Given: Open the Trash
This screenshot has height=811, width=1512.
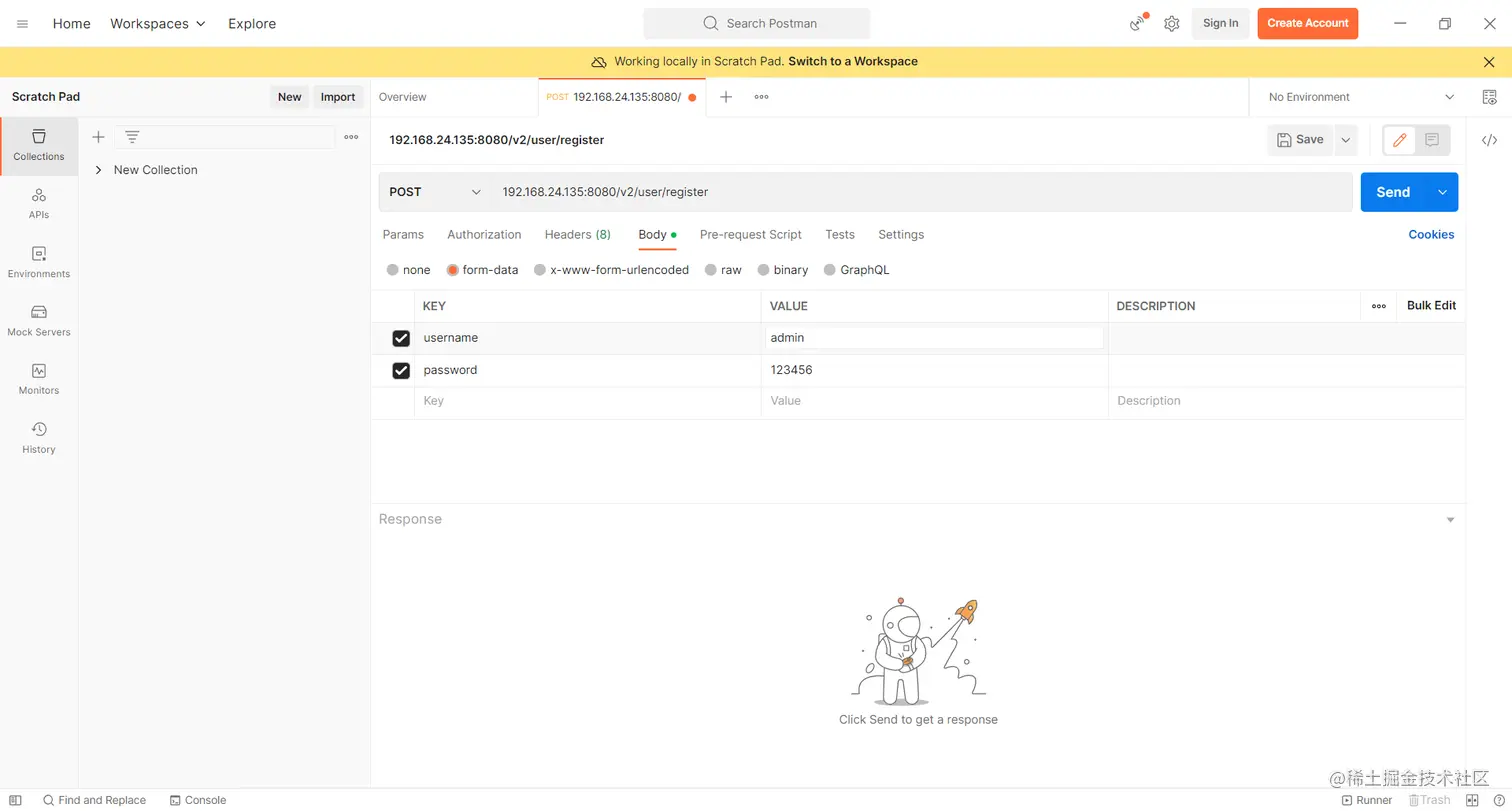Looking at the screenshot, I should click(x=1430, y=800).
